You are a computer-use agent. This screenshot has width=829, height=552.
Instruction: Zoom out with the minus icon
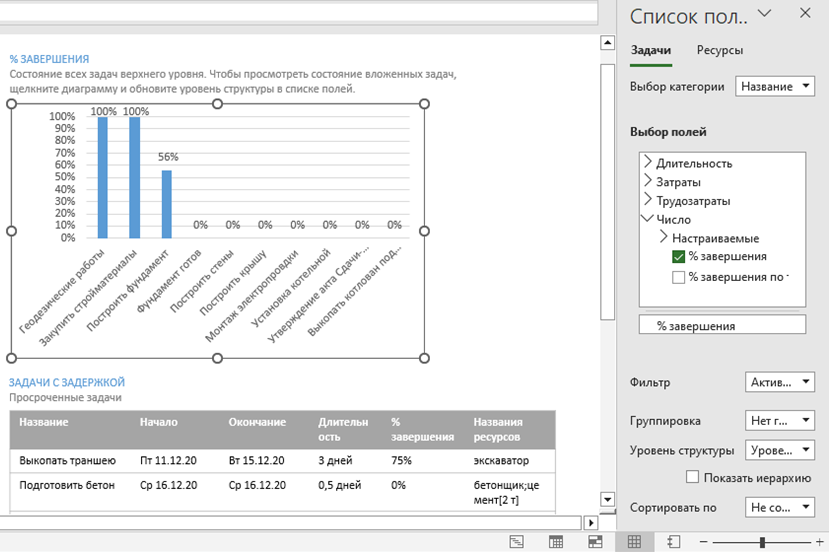(703, 542)
